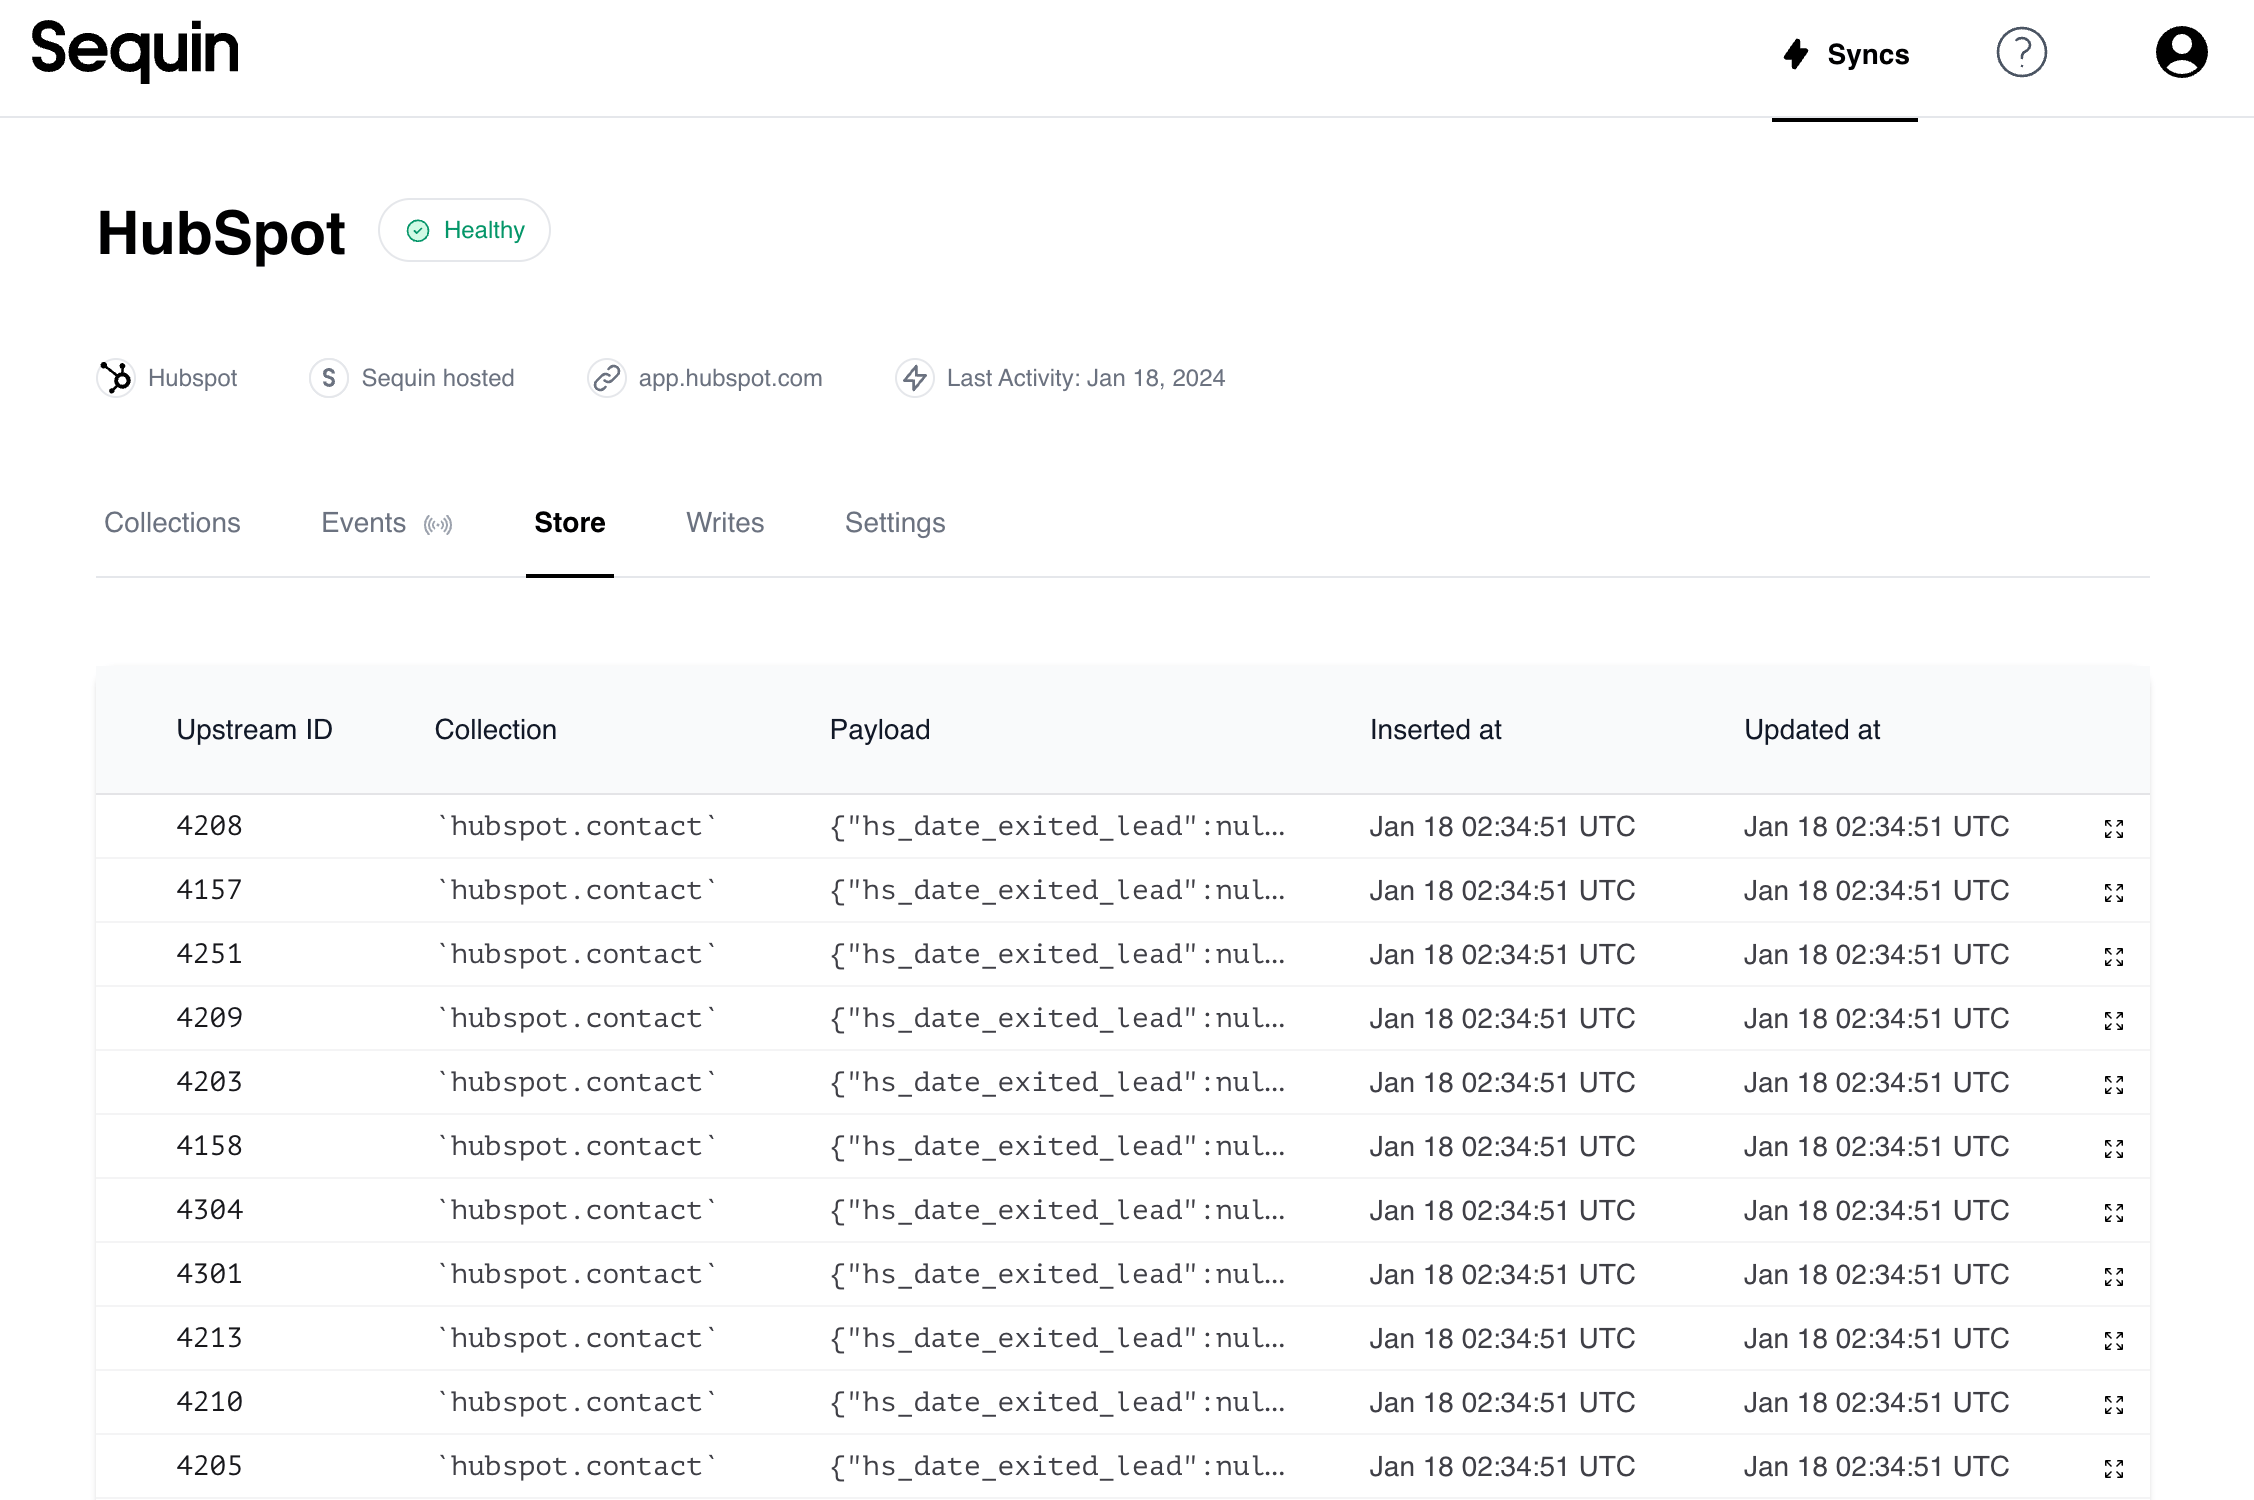Expand row with Upstream ID 4208
The image size is (2254, 1500).
[x=2113, y=829]
